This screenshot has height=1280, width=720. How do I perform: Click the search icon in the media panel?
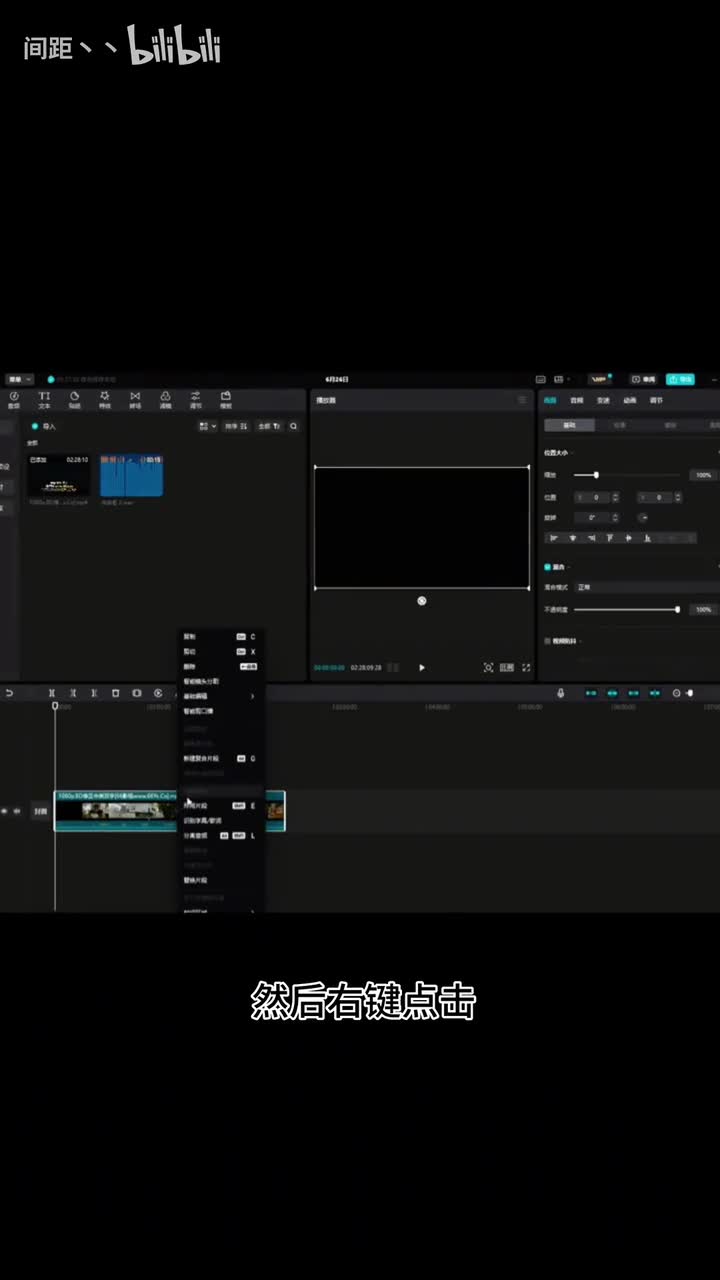coord(293,426)
